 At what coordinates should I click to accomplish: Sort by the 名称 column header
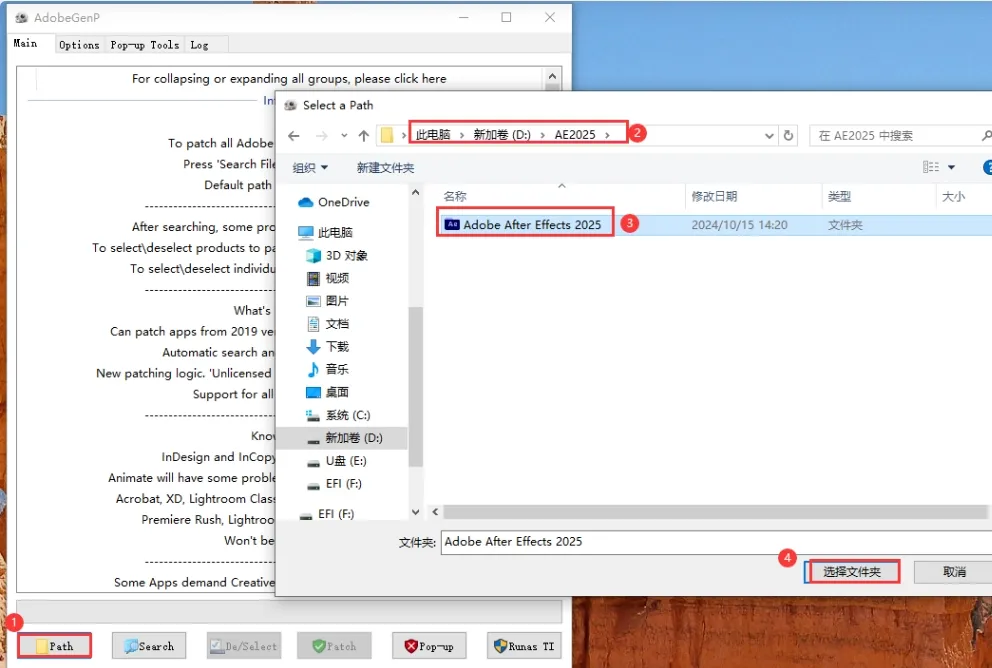click(x=455, y=196)
